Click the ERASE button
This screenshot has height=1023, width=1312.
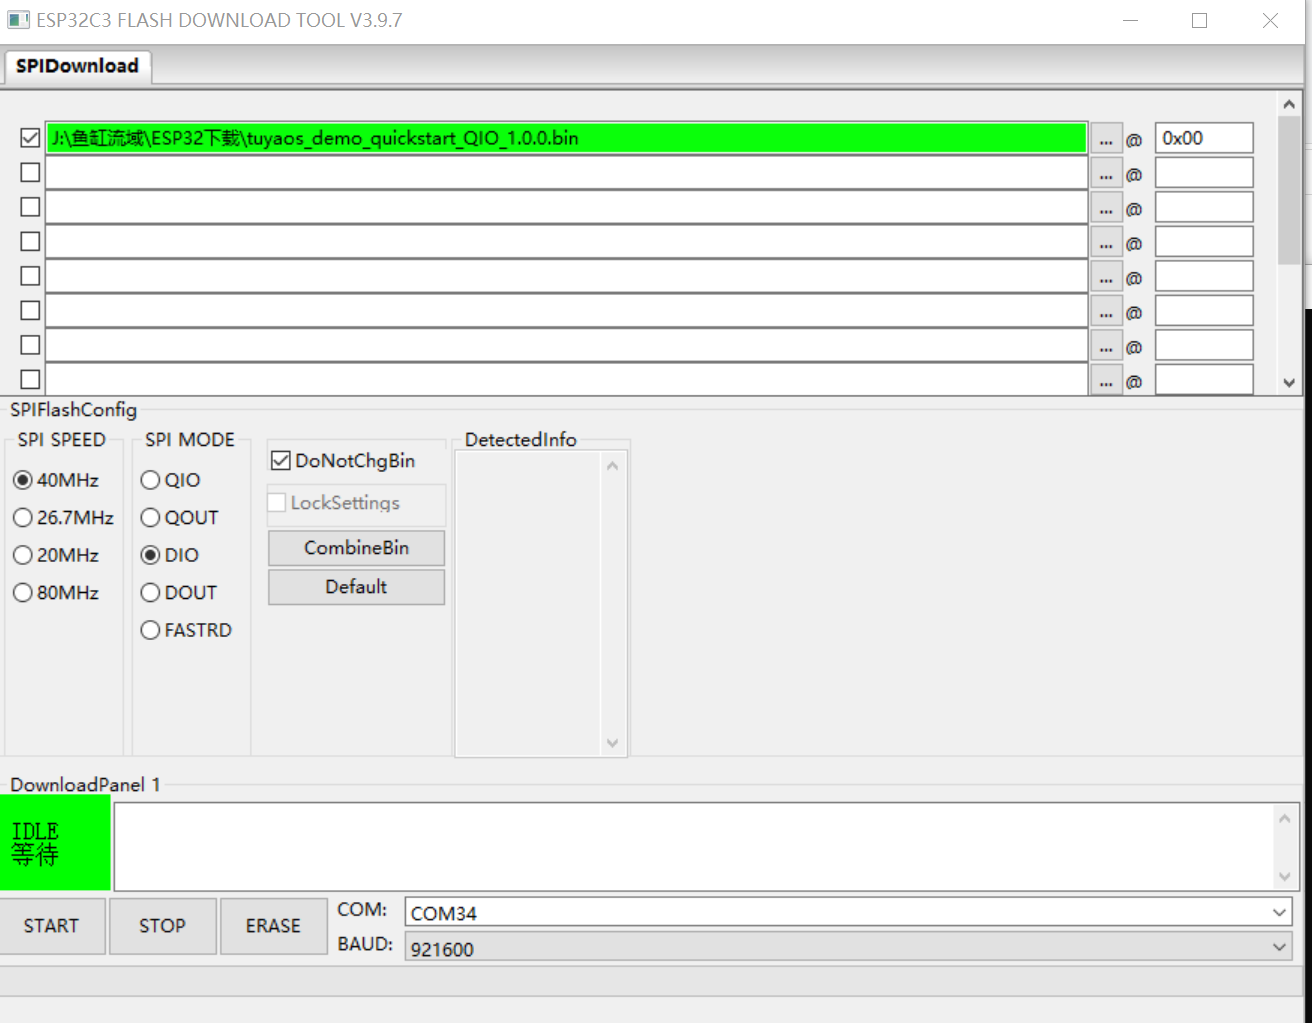pyautogui.click(x=273, y=926)
